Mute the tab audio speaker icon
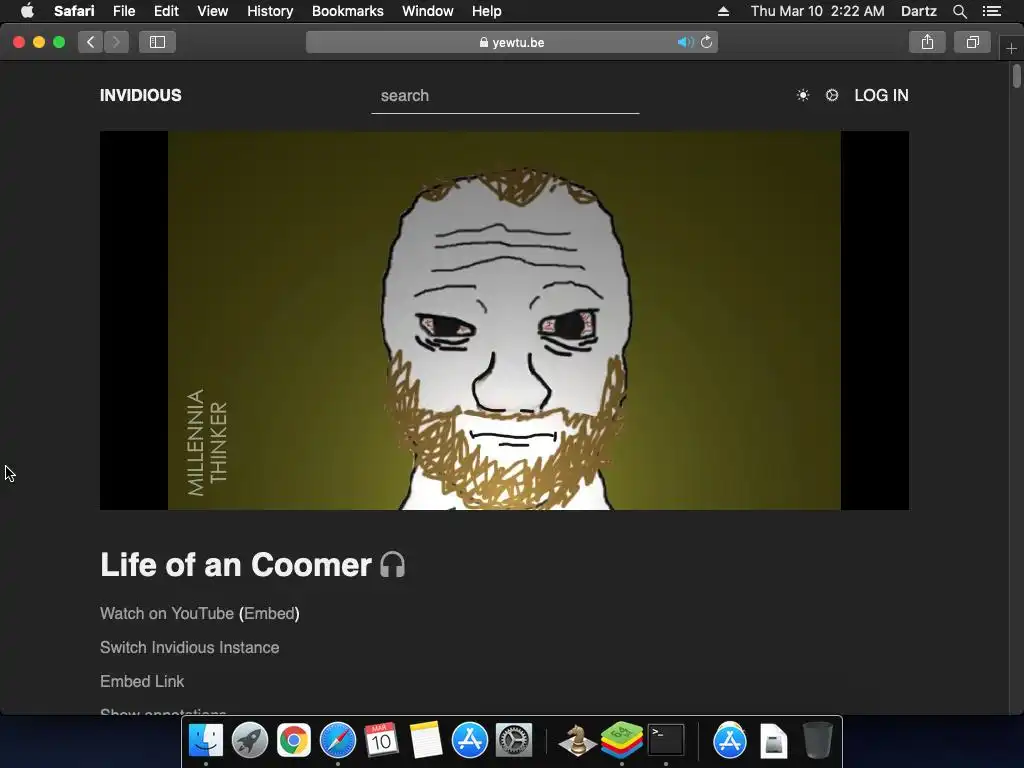Viewport: 1024px width, 768px height. tap(685, 42)
